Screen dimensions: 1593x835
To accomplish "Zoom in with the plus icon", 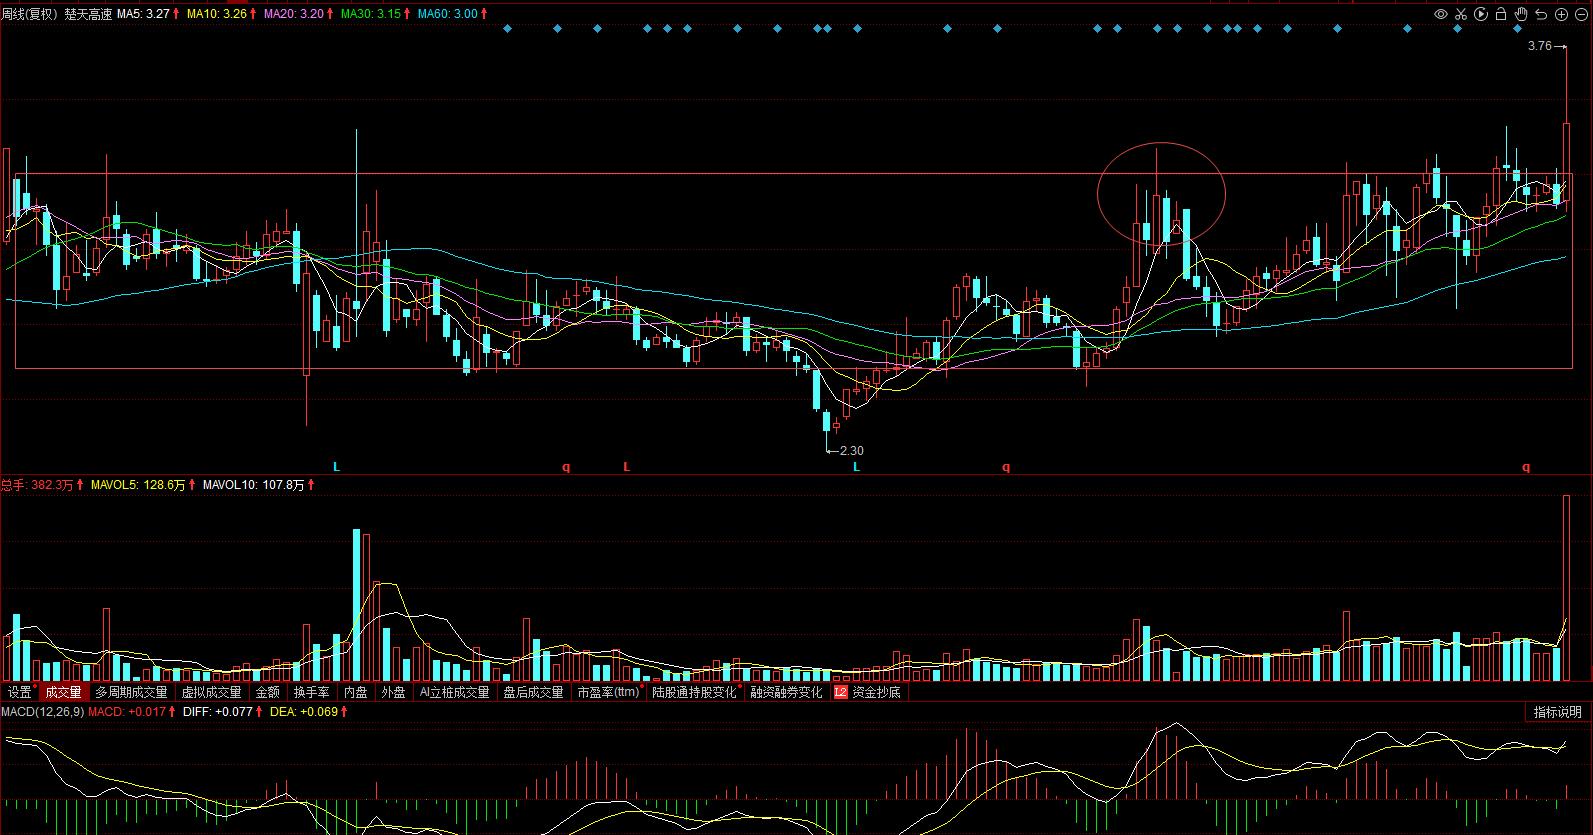I will point(1561,14).
